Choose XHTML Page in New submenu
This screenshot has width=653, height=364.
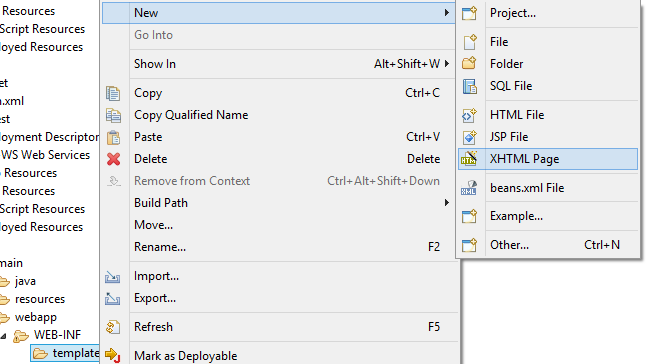coord(548,159)
